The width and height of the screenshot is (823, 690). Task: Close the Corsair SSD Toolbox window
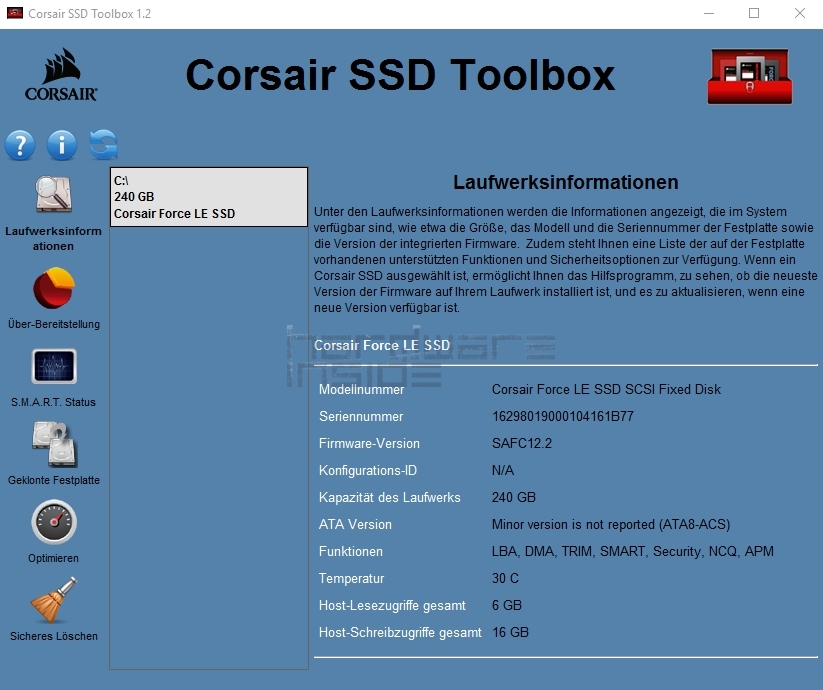pyautogui.click(x=799, y=13)
